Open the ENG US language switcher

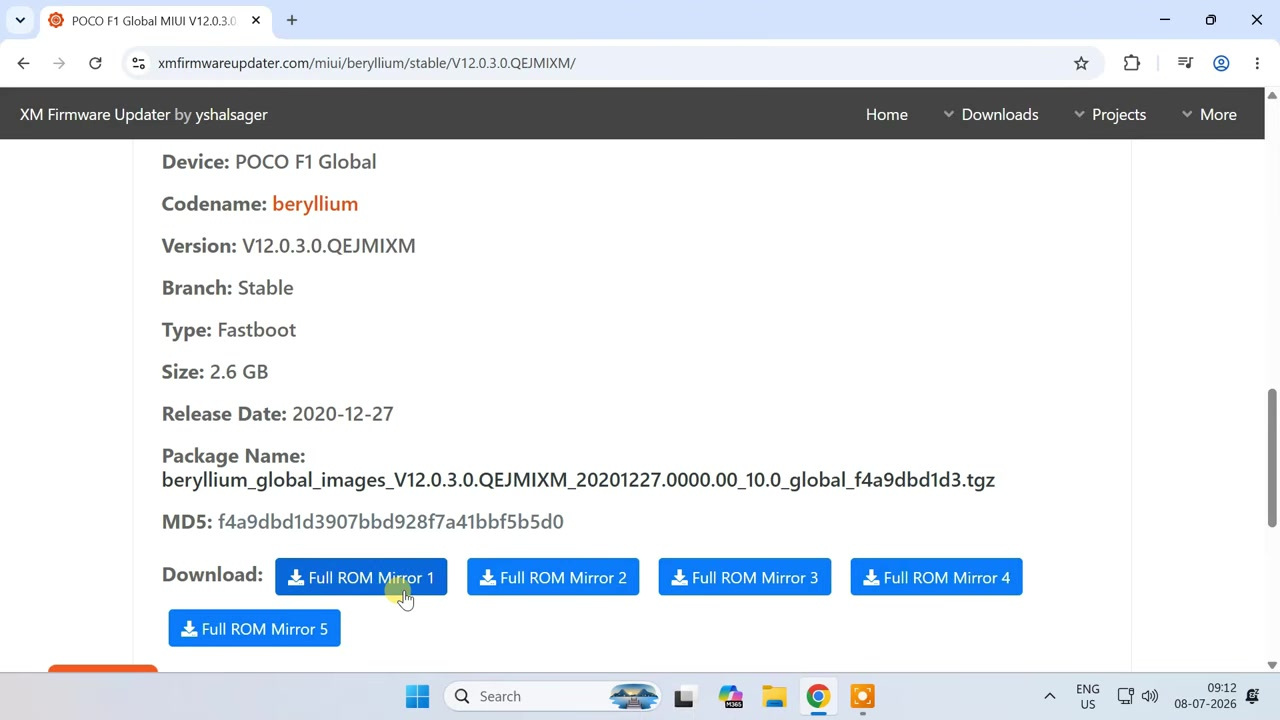tap(1087, 696)
